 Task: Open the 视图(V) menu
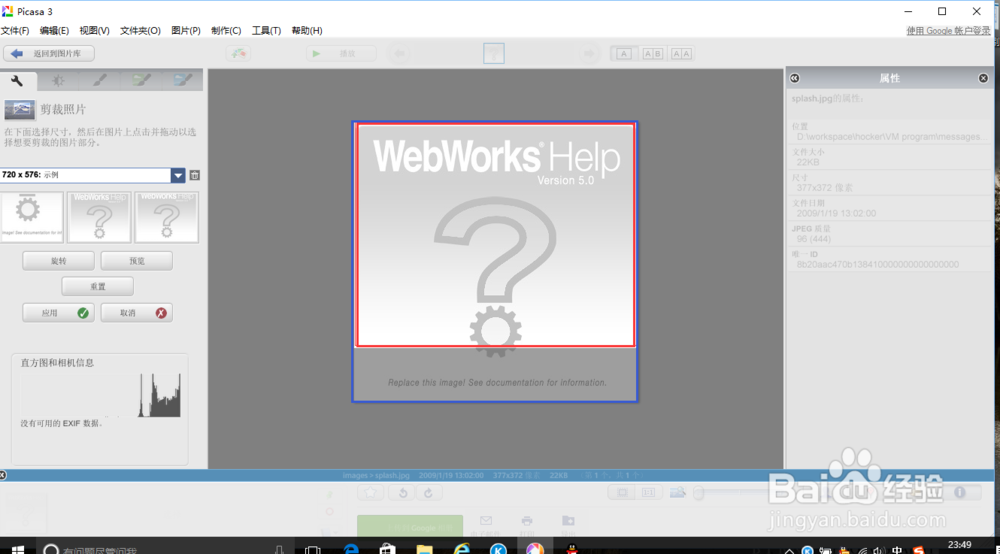pyautogui.click(x=94, y=31)
